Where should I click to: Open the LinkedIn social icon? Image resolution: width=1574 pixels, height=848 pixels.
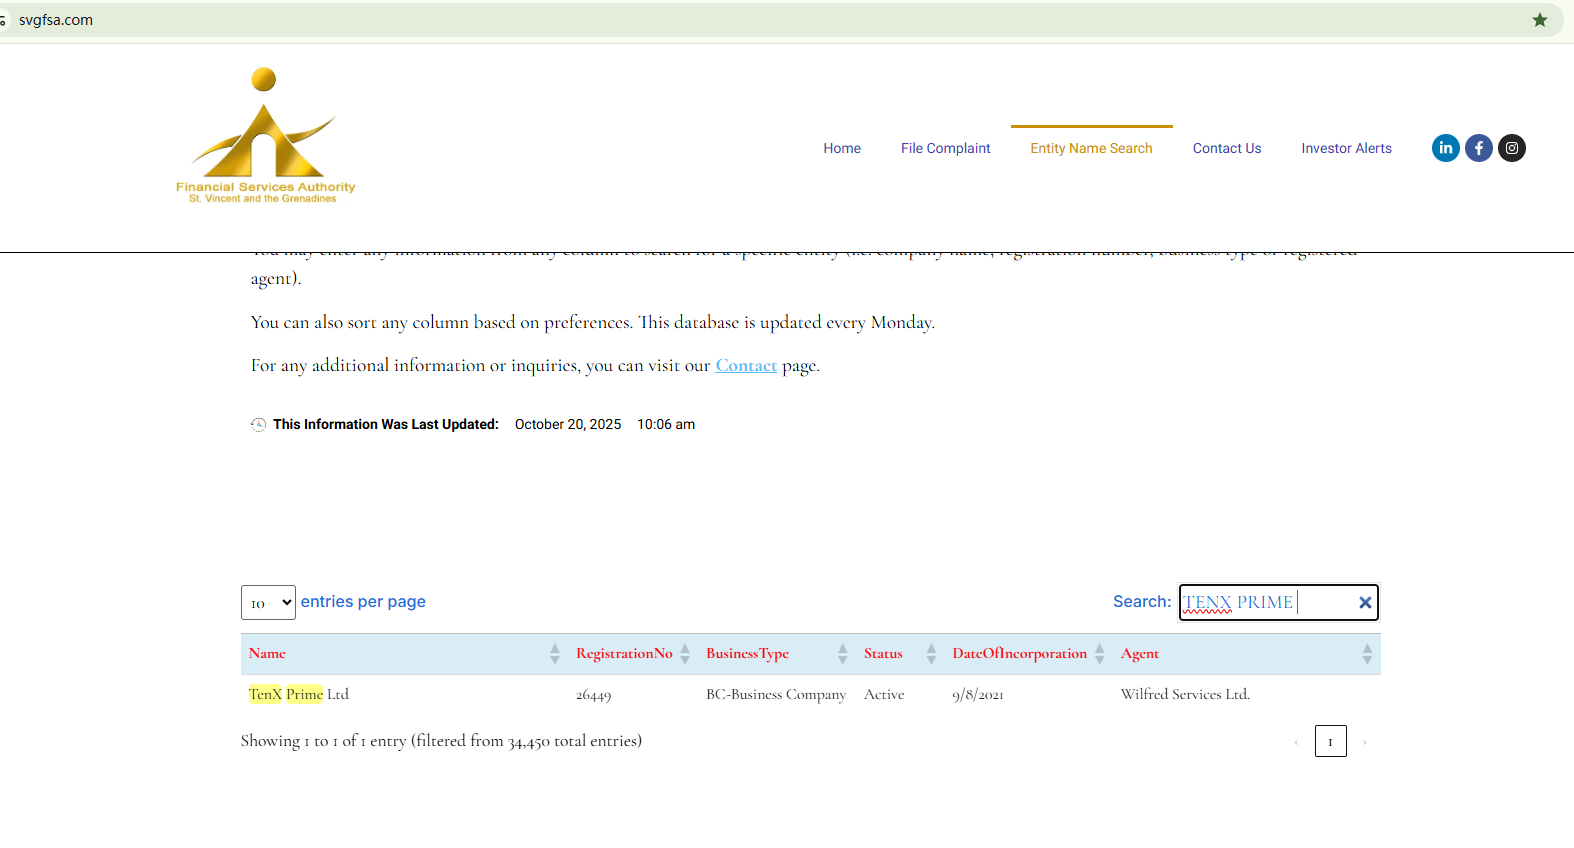tap(1445, 148)
